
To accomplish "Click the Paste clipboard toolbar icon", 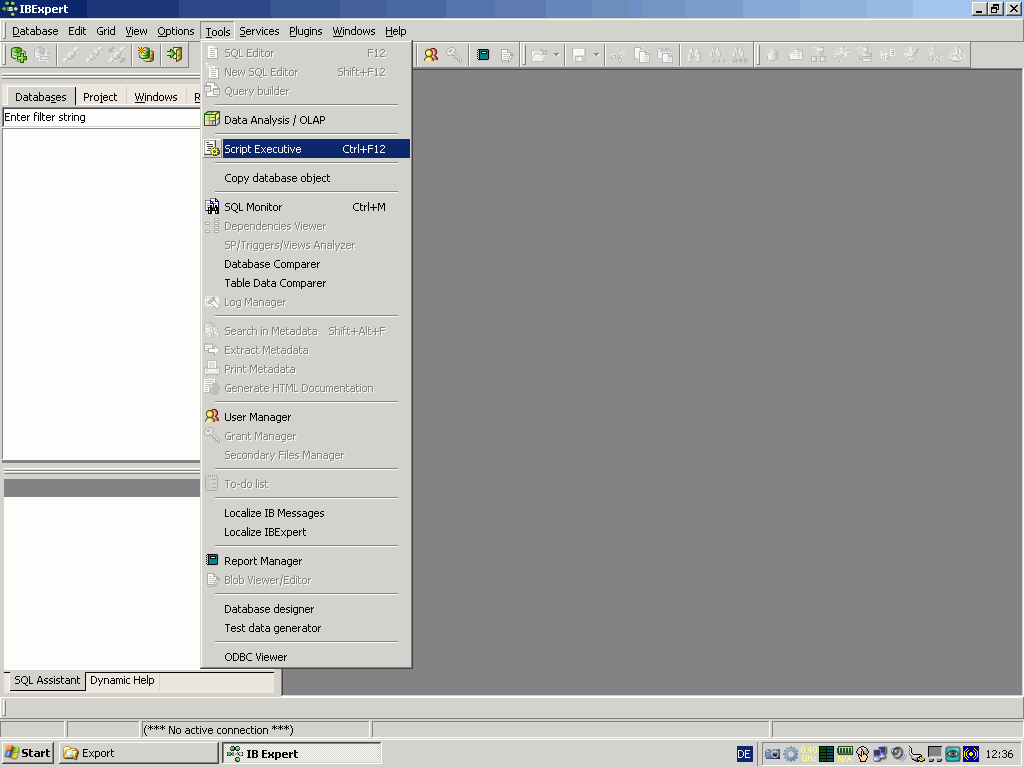I will click(665, 55).
